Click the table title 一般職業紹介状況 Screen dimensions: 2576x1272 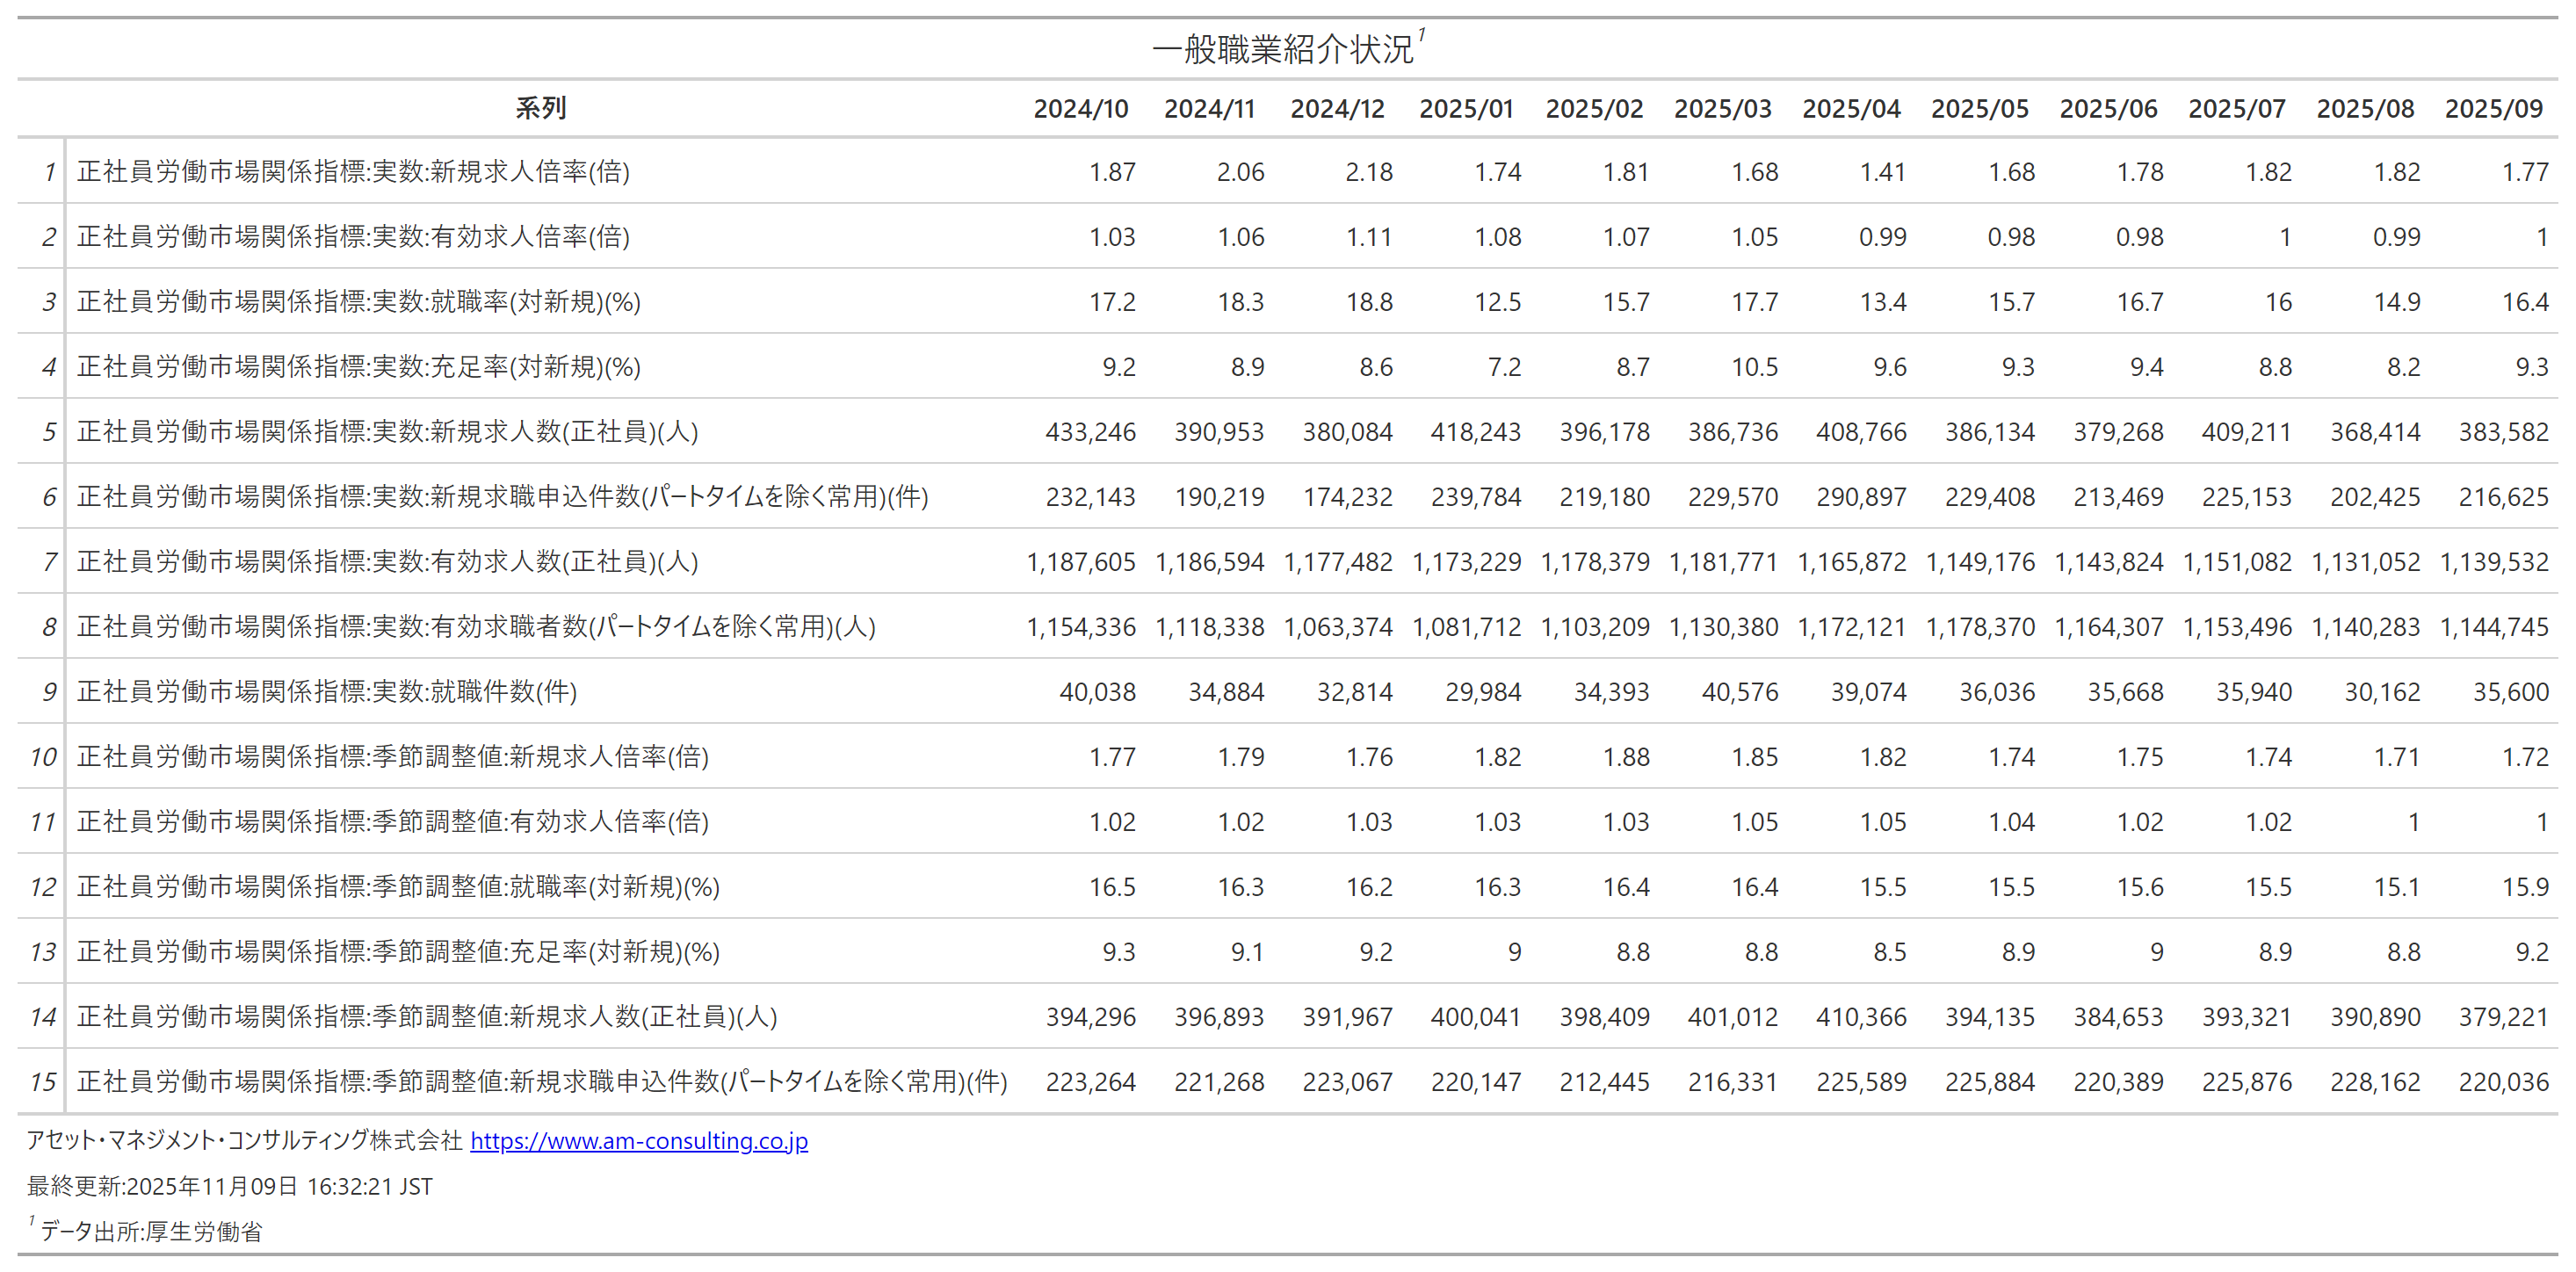(1282, 49)
